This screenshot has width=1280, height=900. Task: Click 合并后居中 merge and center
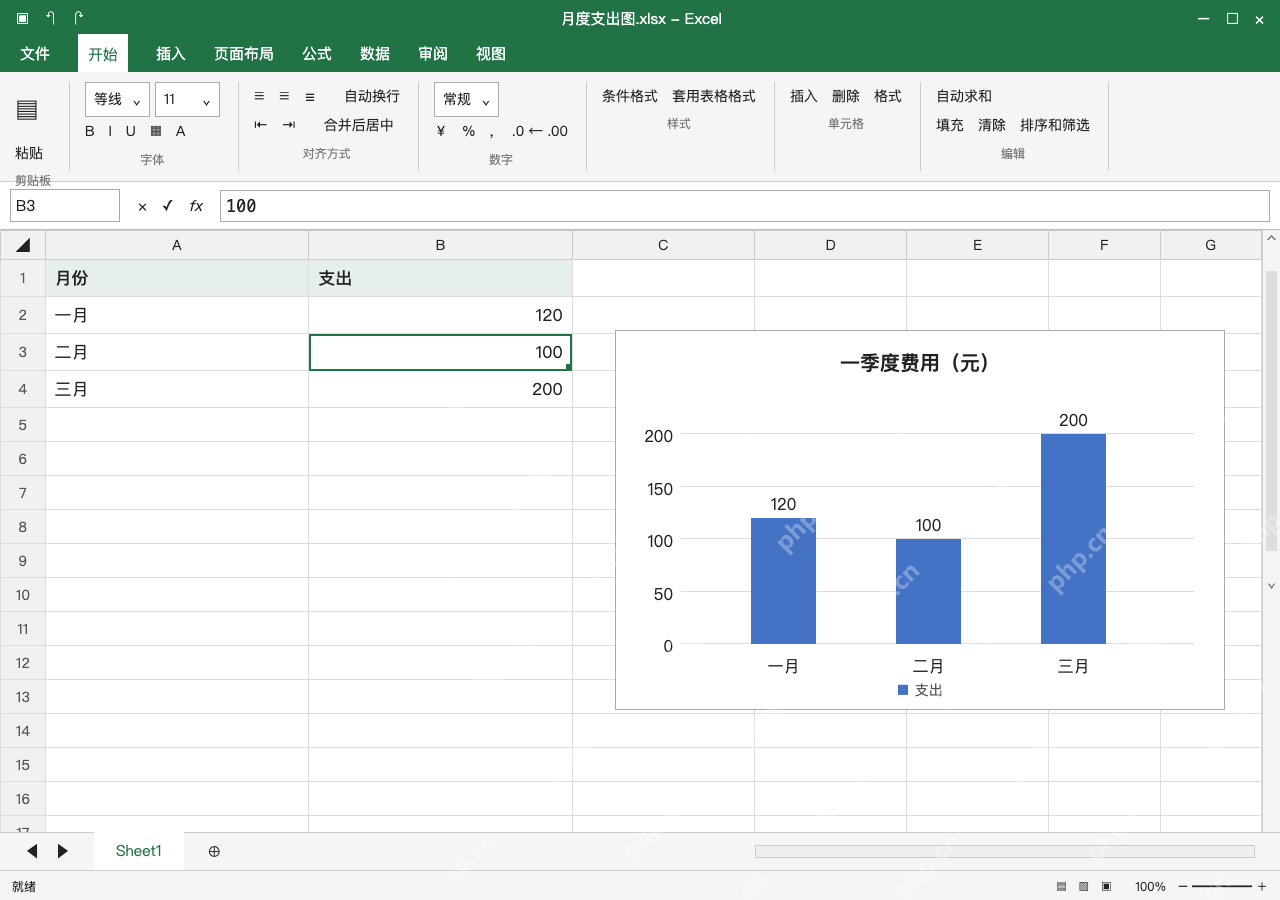(359, 125)
